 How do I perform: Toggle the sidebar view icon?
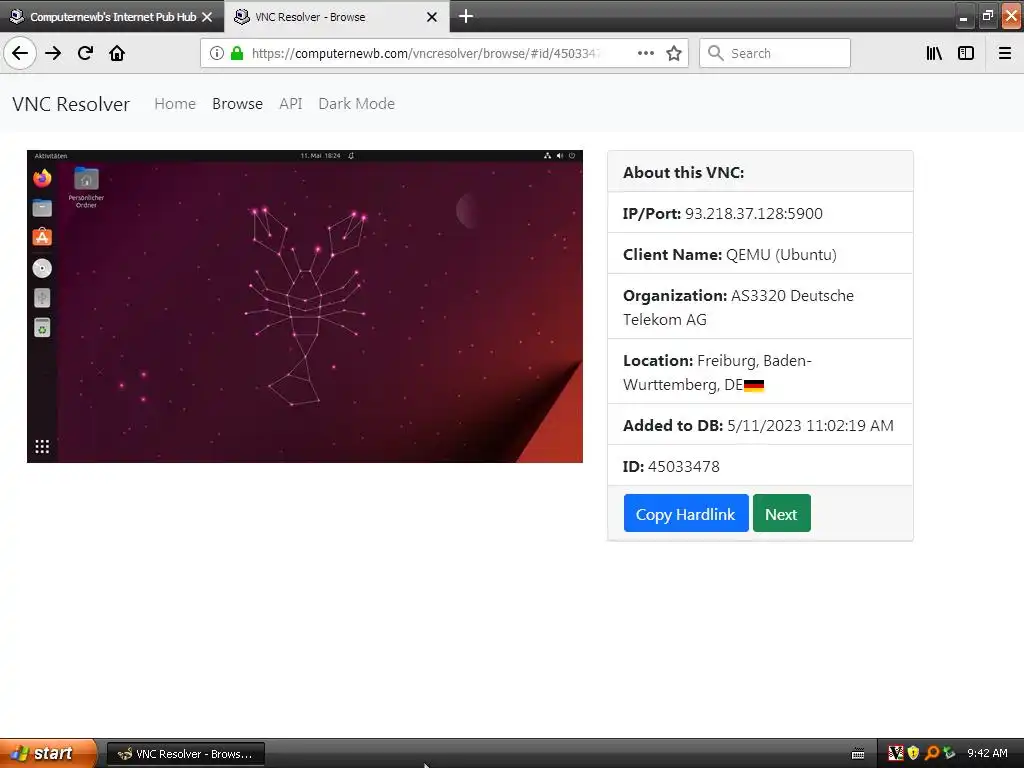[966, 53]
